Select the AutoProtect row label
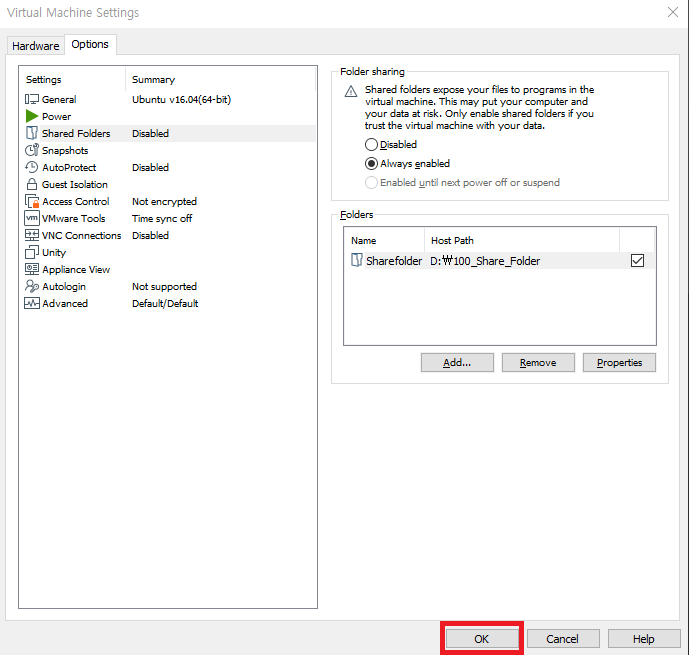Image resolution: width=689 pixels, height=655 pixels. (69, 167)
